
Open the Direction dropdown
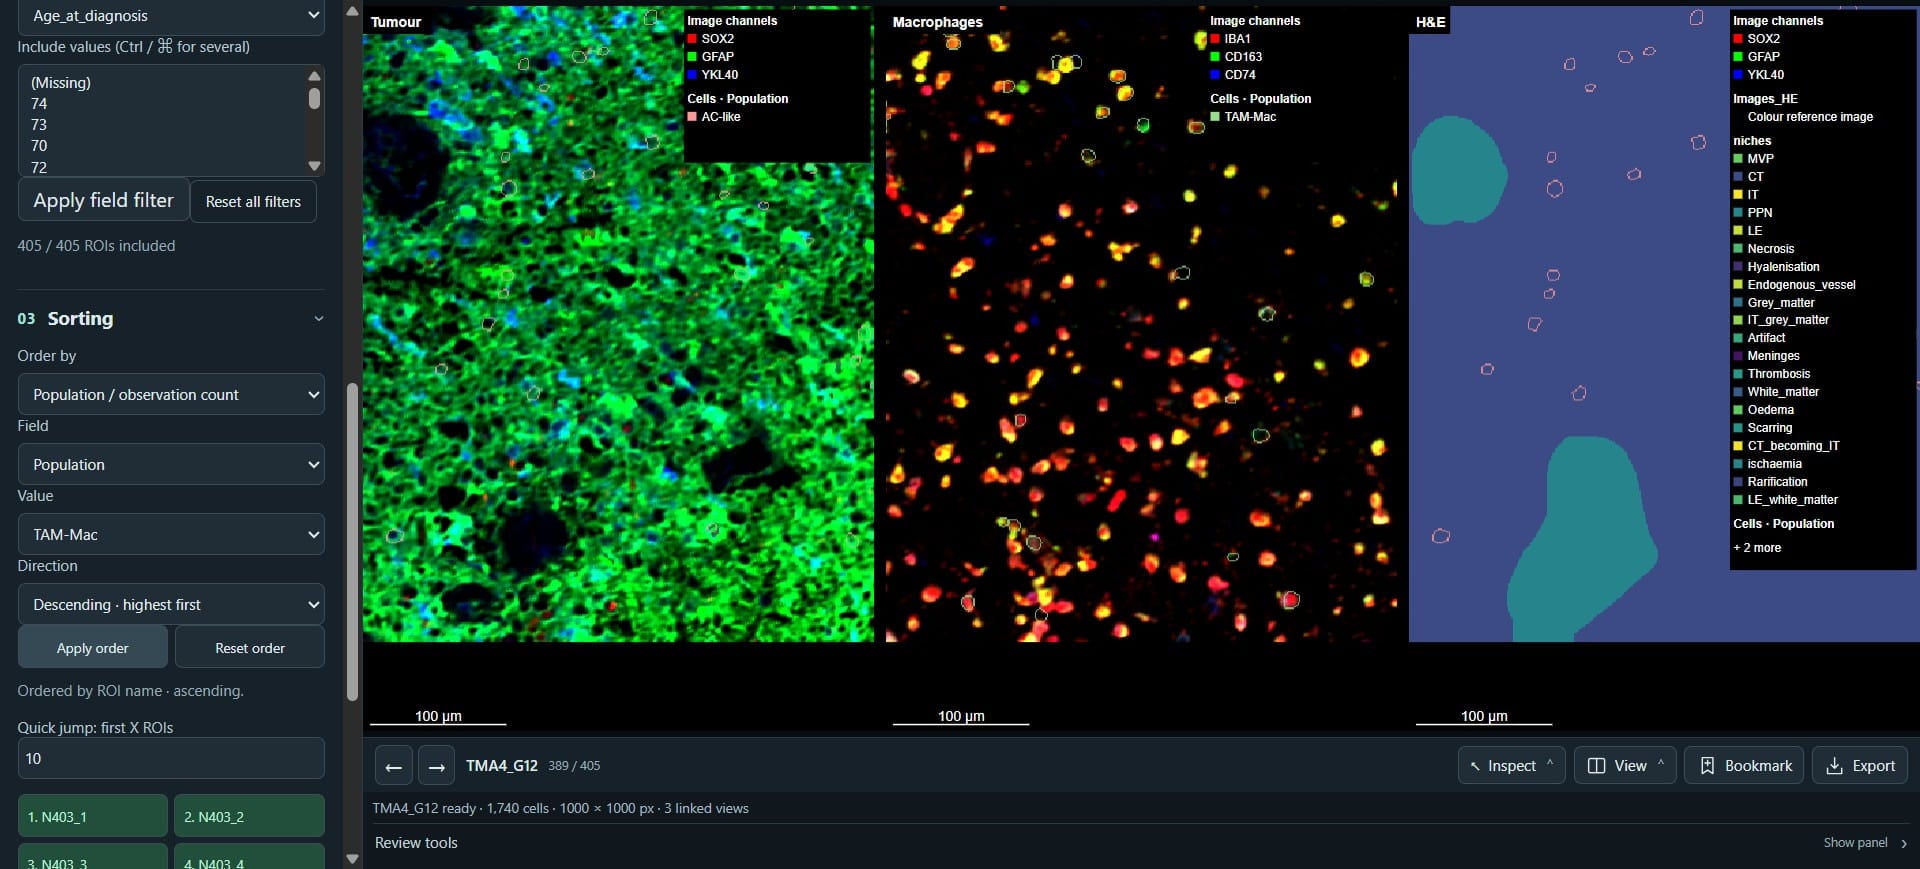tap(171, 604)
